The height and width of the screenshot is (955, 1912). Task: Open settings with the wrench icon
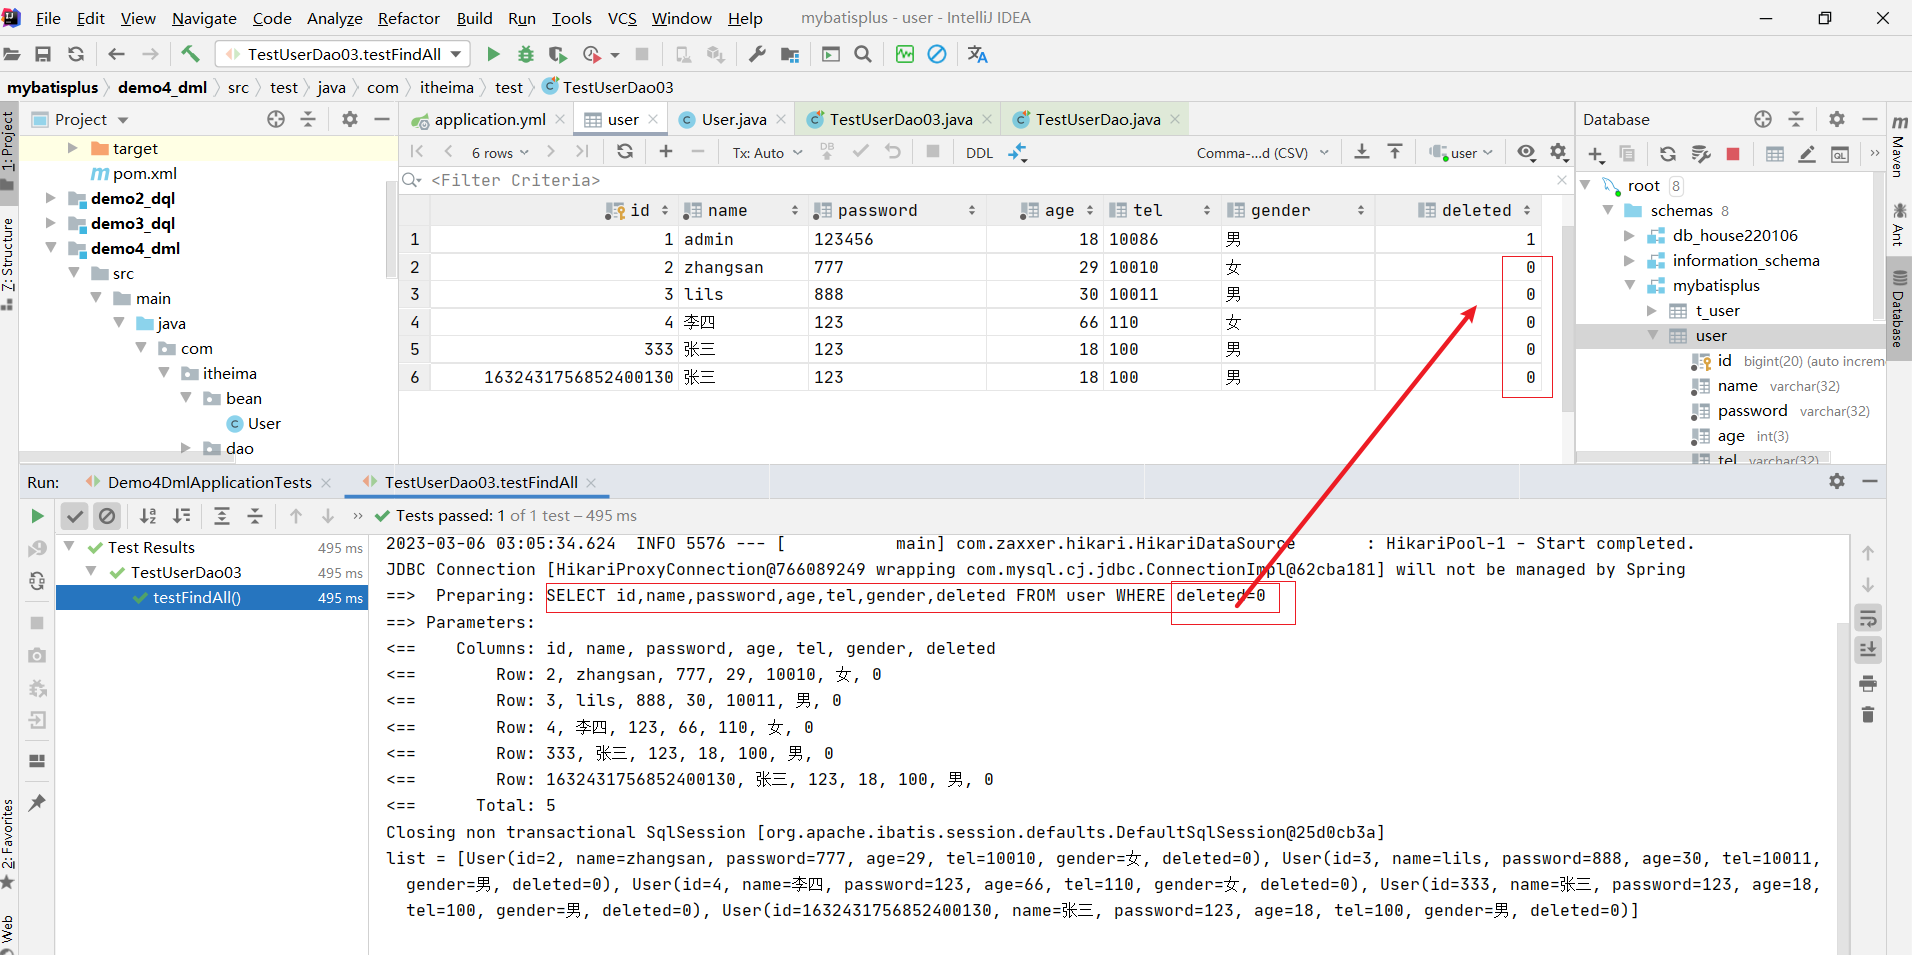tap(757, 54)
